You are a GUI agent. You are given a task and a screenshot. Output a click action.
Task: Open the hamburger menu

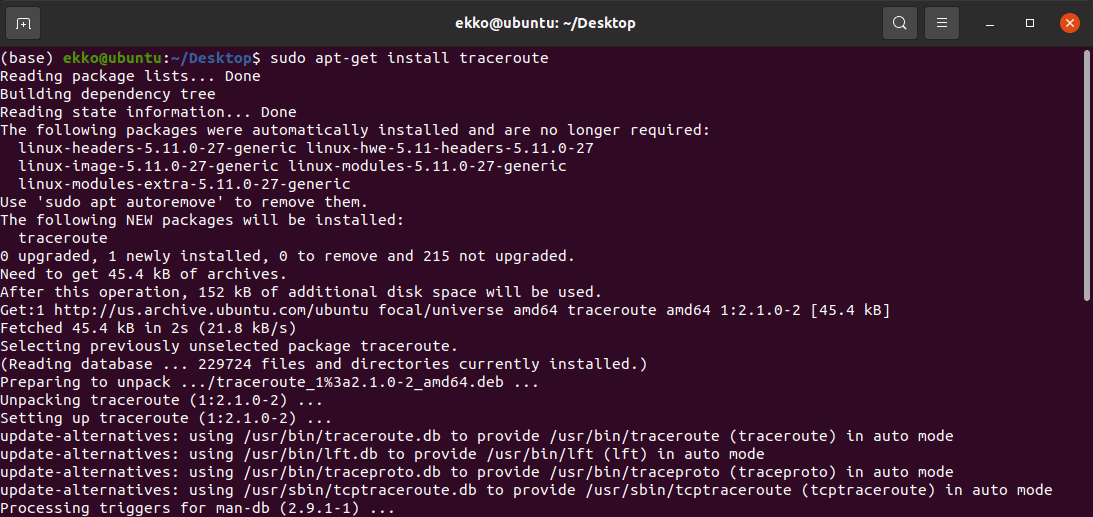(x=941, y=23)
